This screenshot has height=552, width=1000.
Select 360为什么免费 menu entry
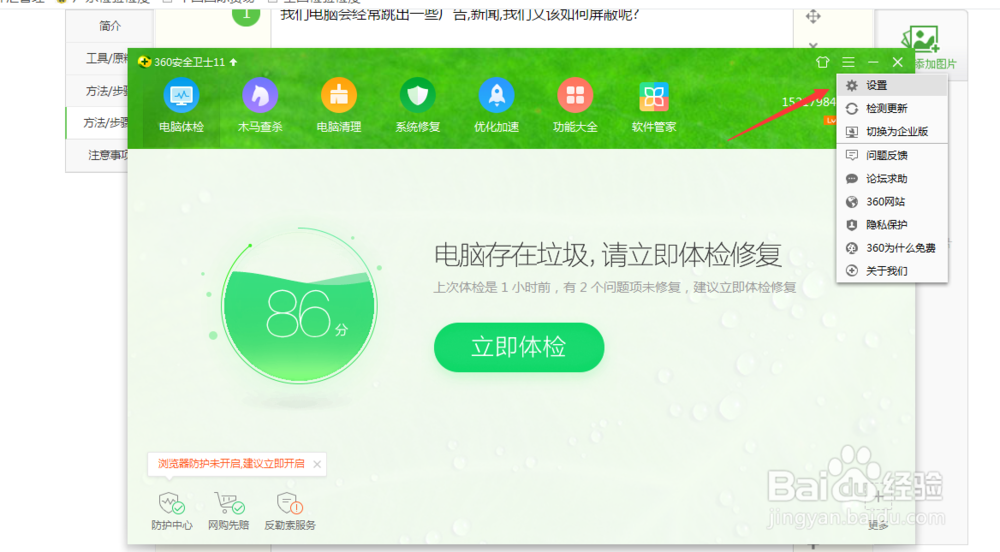click(x=892, y=248)
